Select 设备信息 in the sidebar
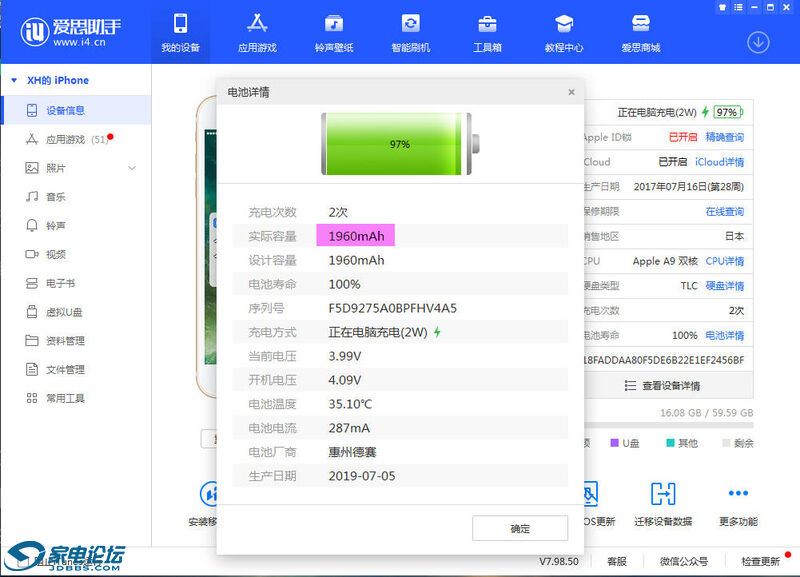 [x=77, y=110]
